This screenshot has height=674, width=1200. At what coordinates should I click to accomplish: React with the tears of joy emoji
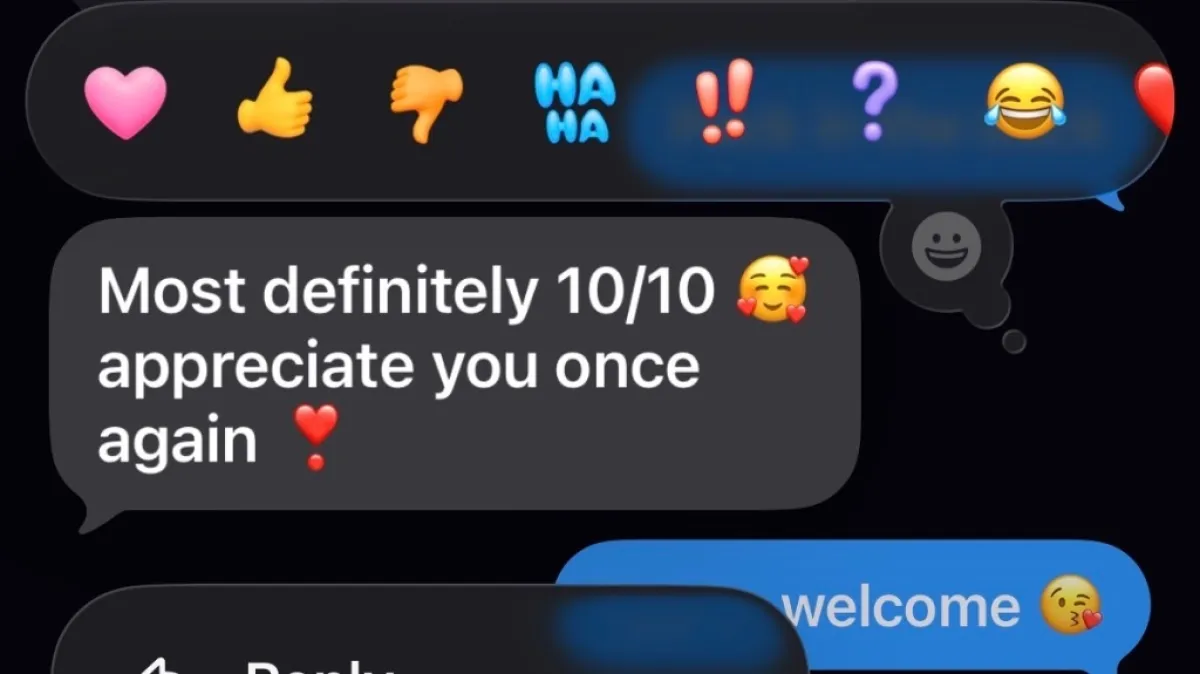(x=1025, y=103)
